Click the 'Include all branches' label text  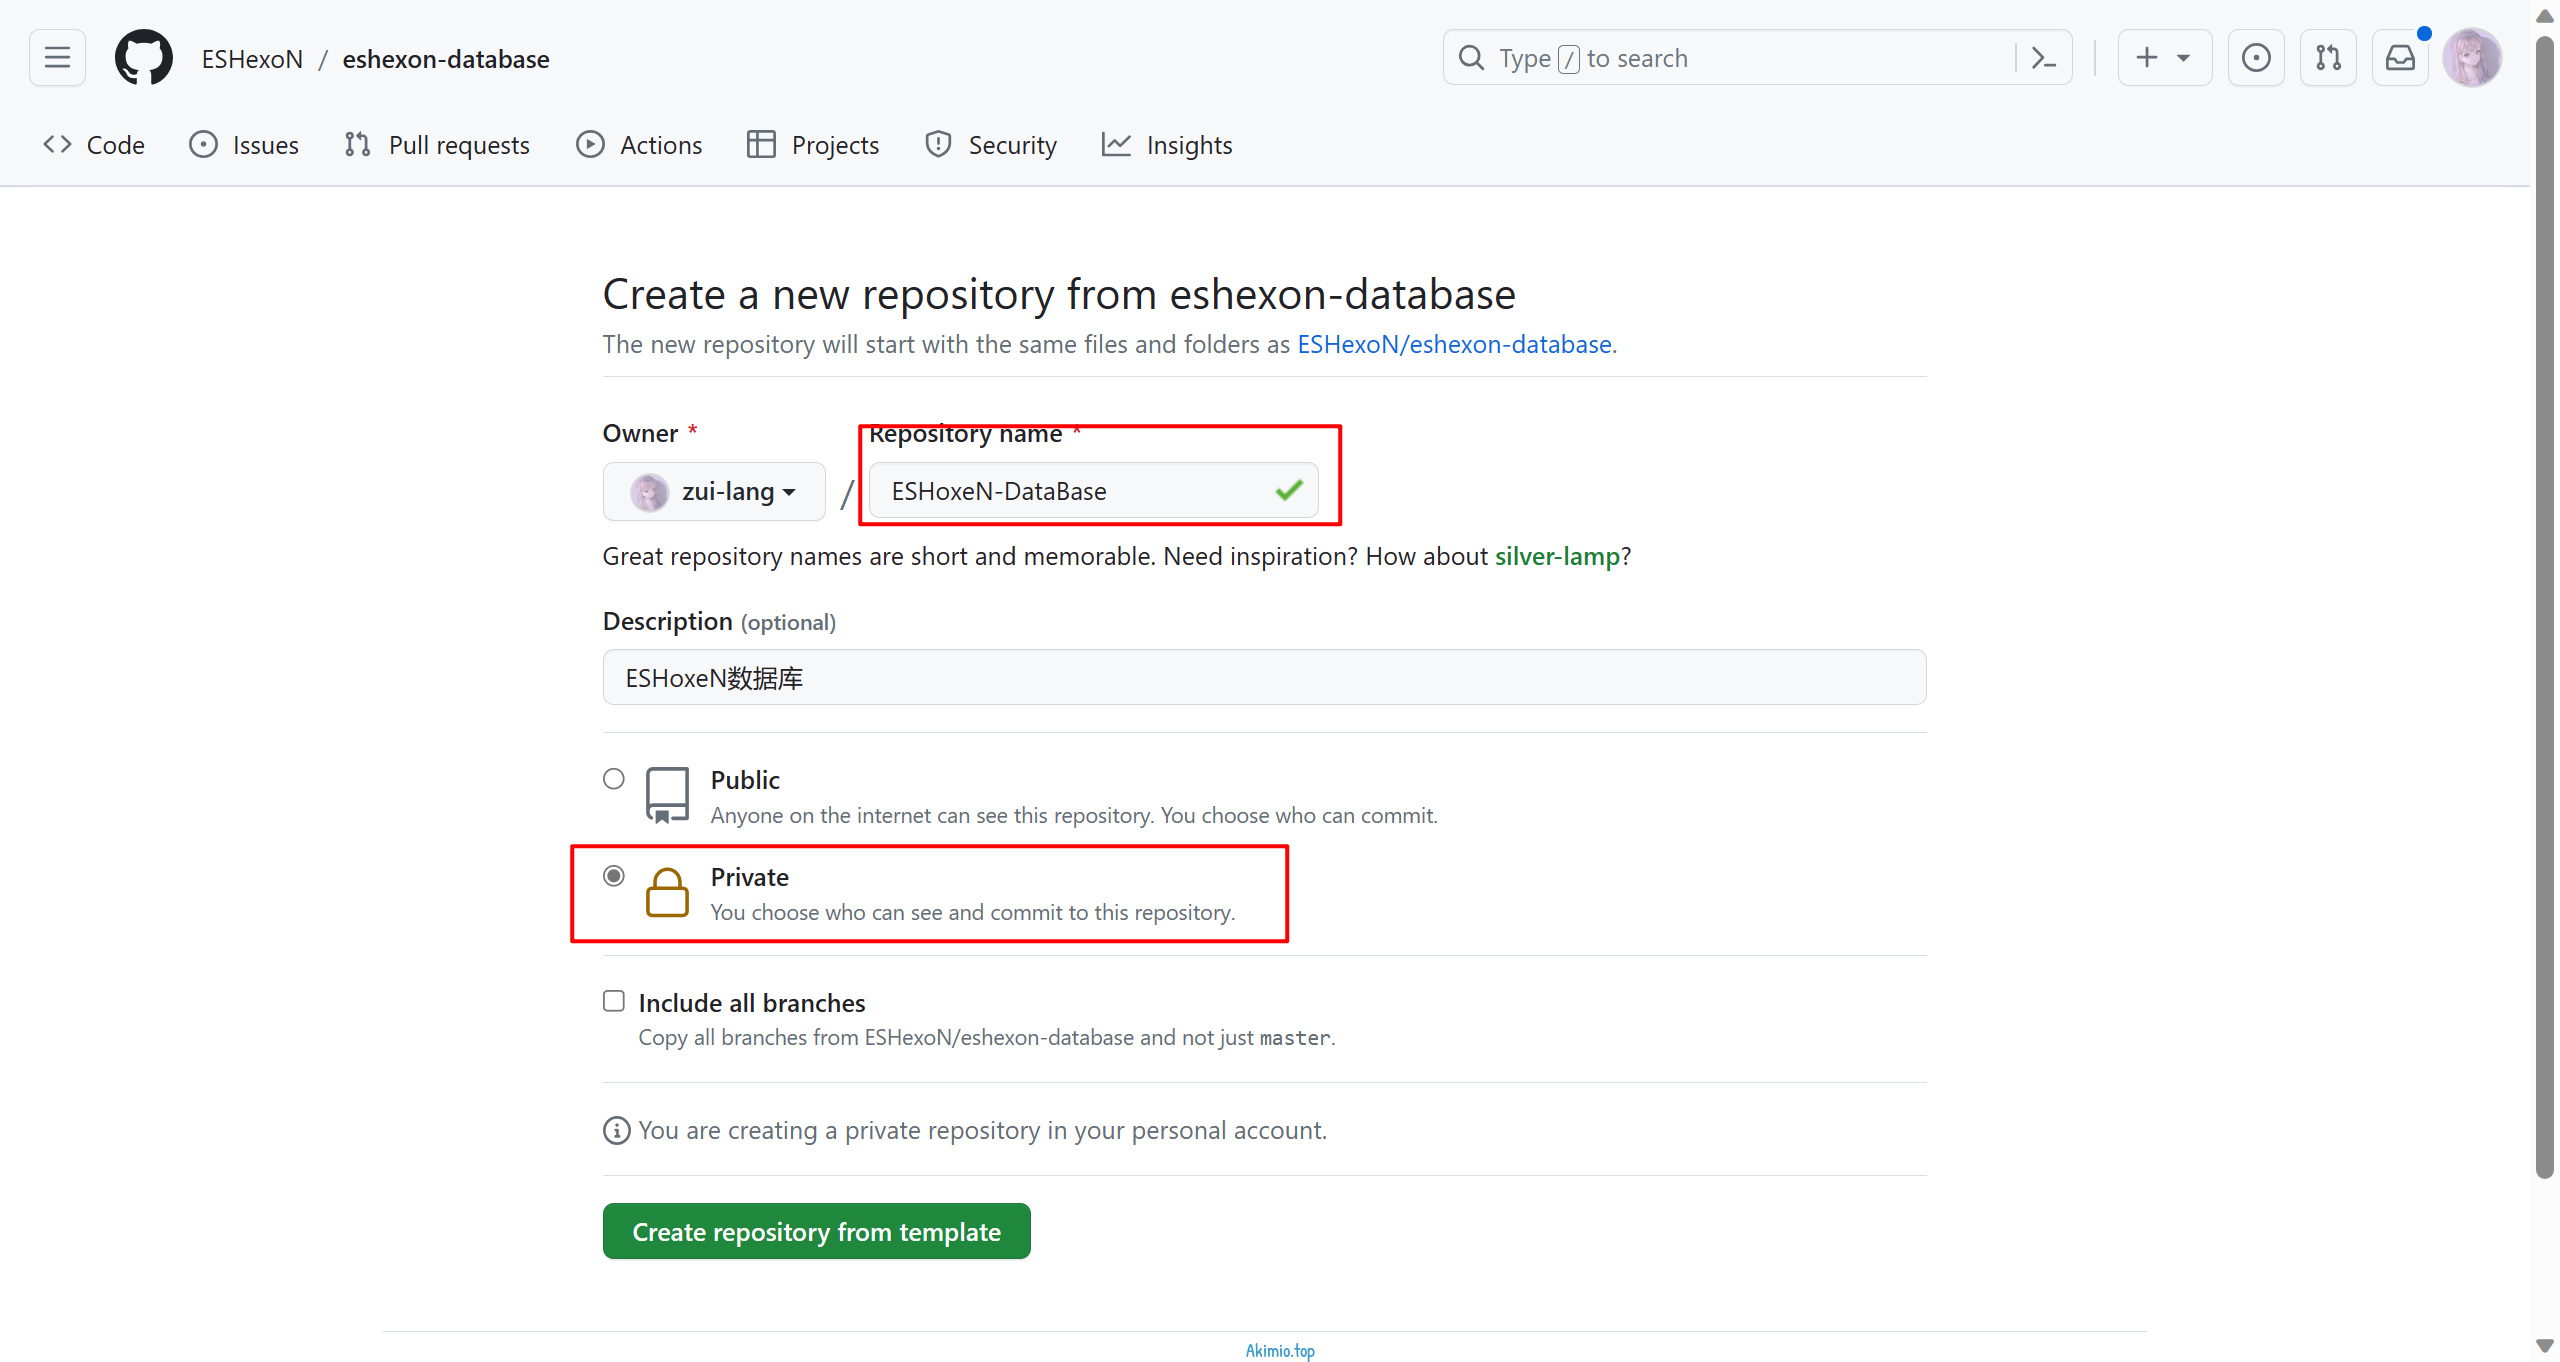point(751,1003)
